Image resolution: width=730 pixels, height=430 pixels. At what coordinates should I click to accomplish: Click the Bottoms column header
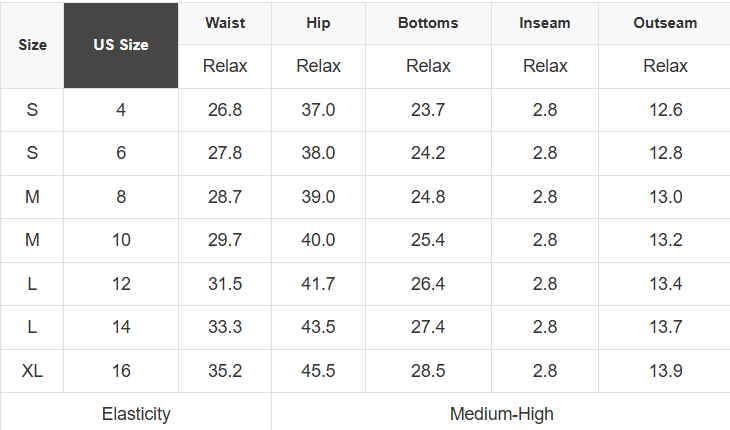click(428, 23)
